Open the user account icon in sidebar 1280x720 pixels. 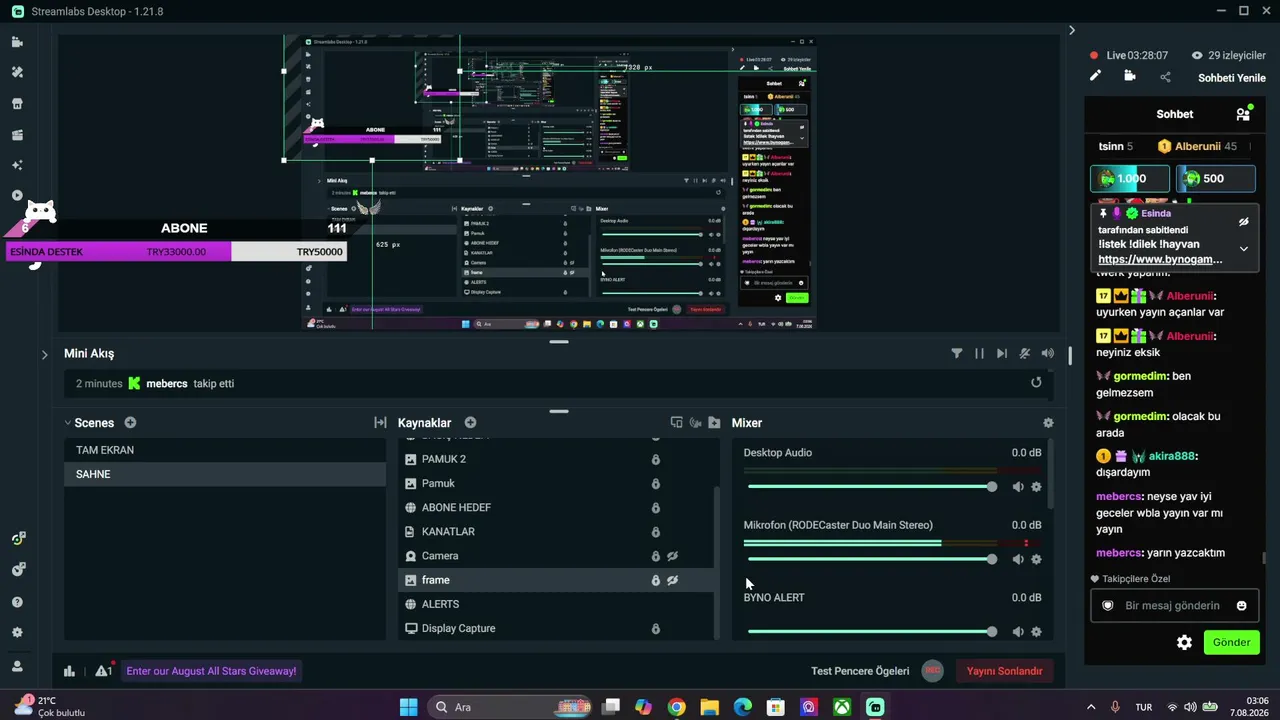[17, 666]
